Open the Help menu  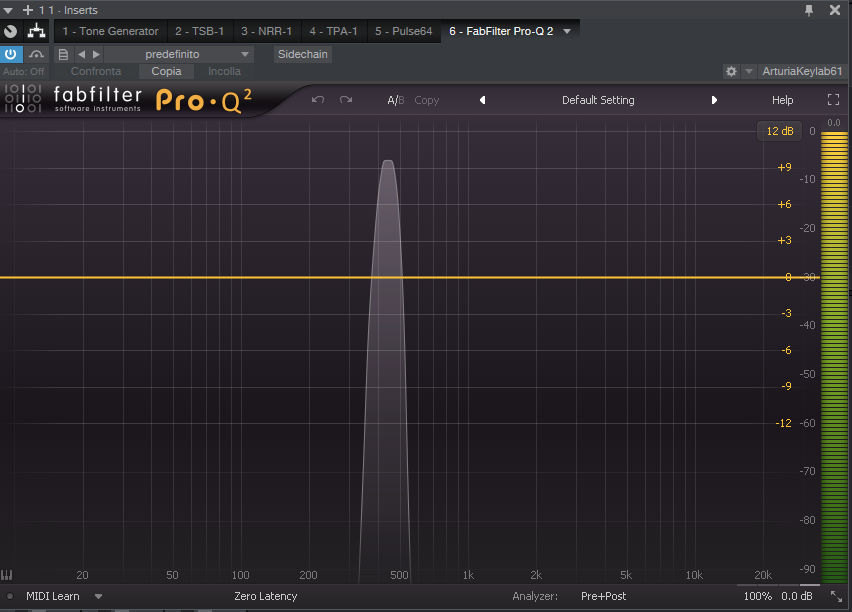coord(782,100)
